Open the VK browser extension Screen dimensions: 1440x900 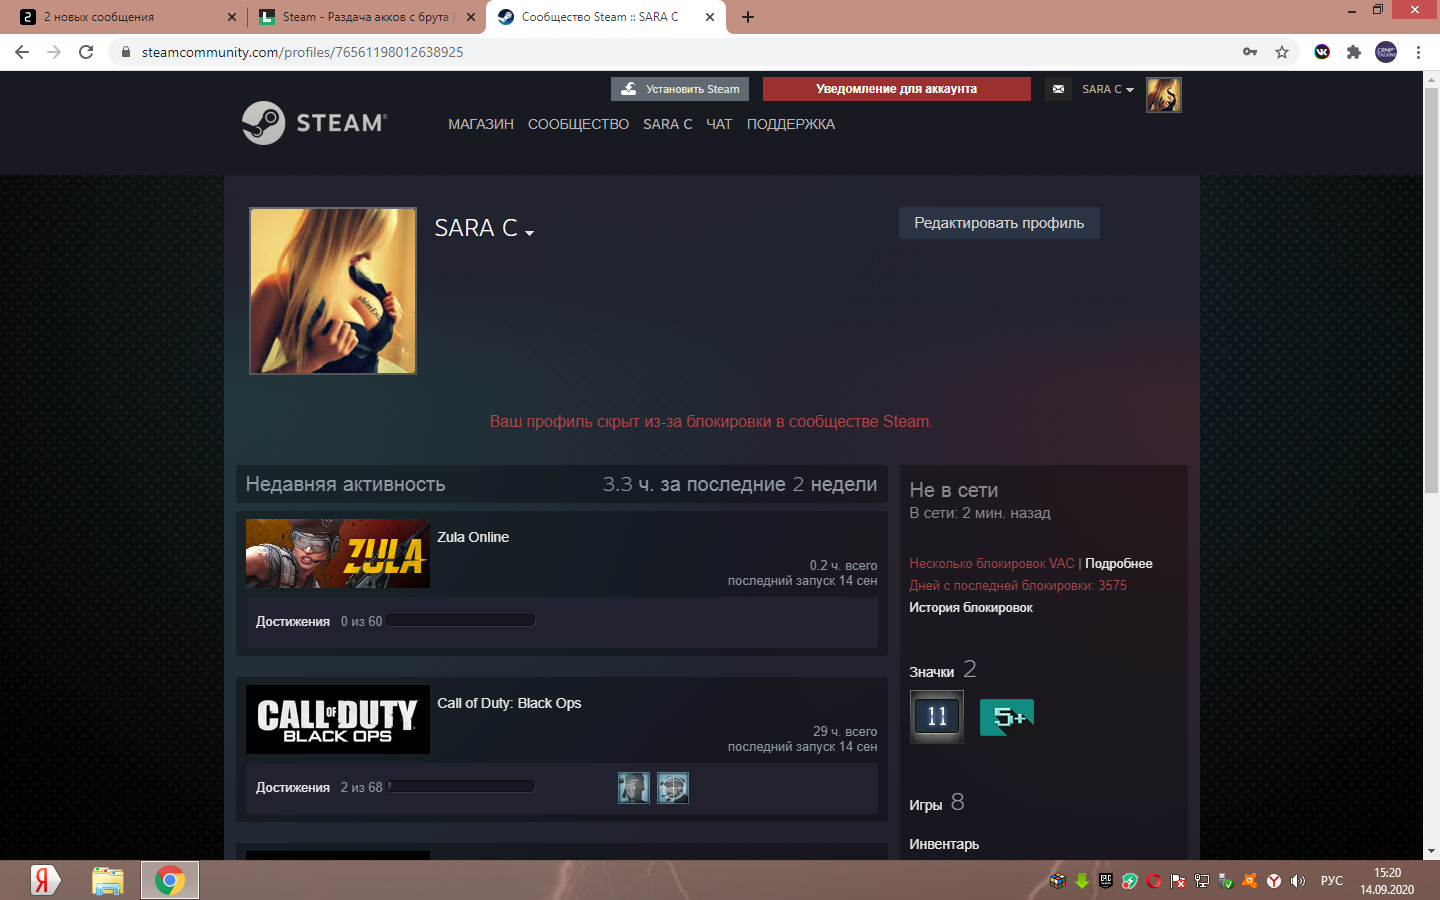[x=1322, y=52]
